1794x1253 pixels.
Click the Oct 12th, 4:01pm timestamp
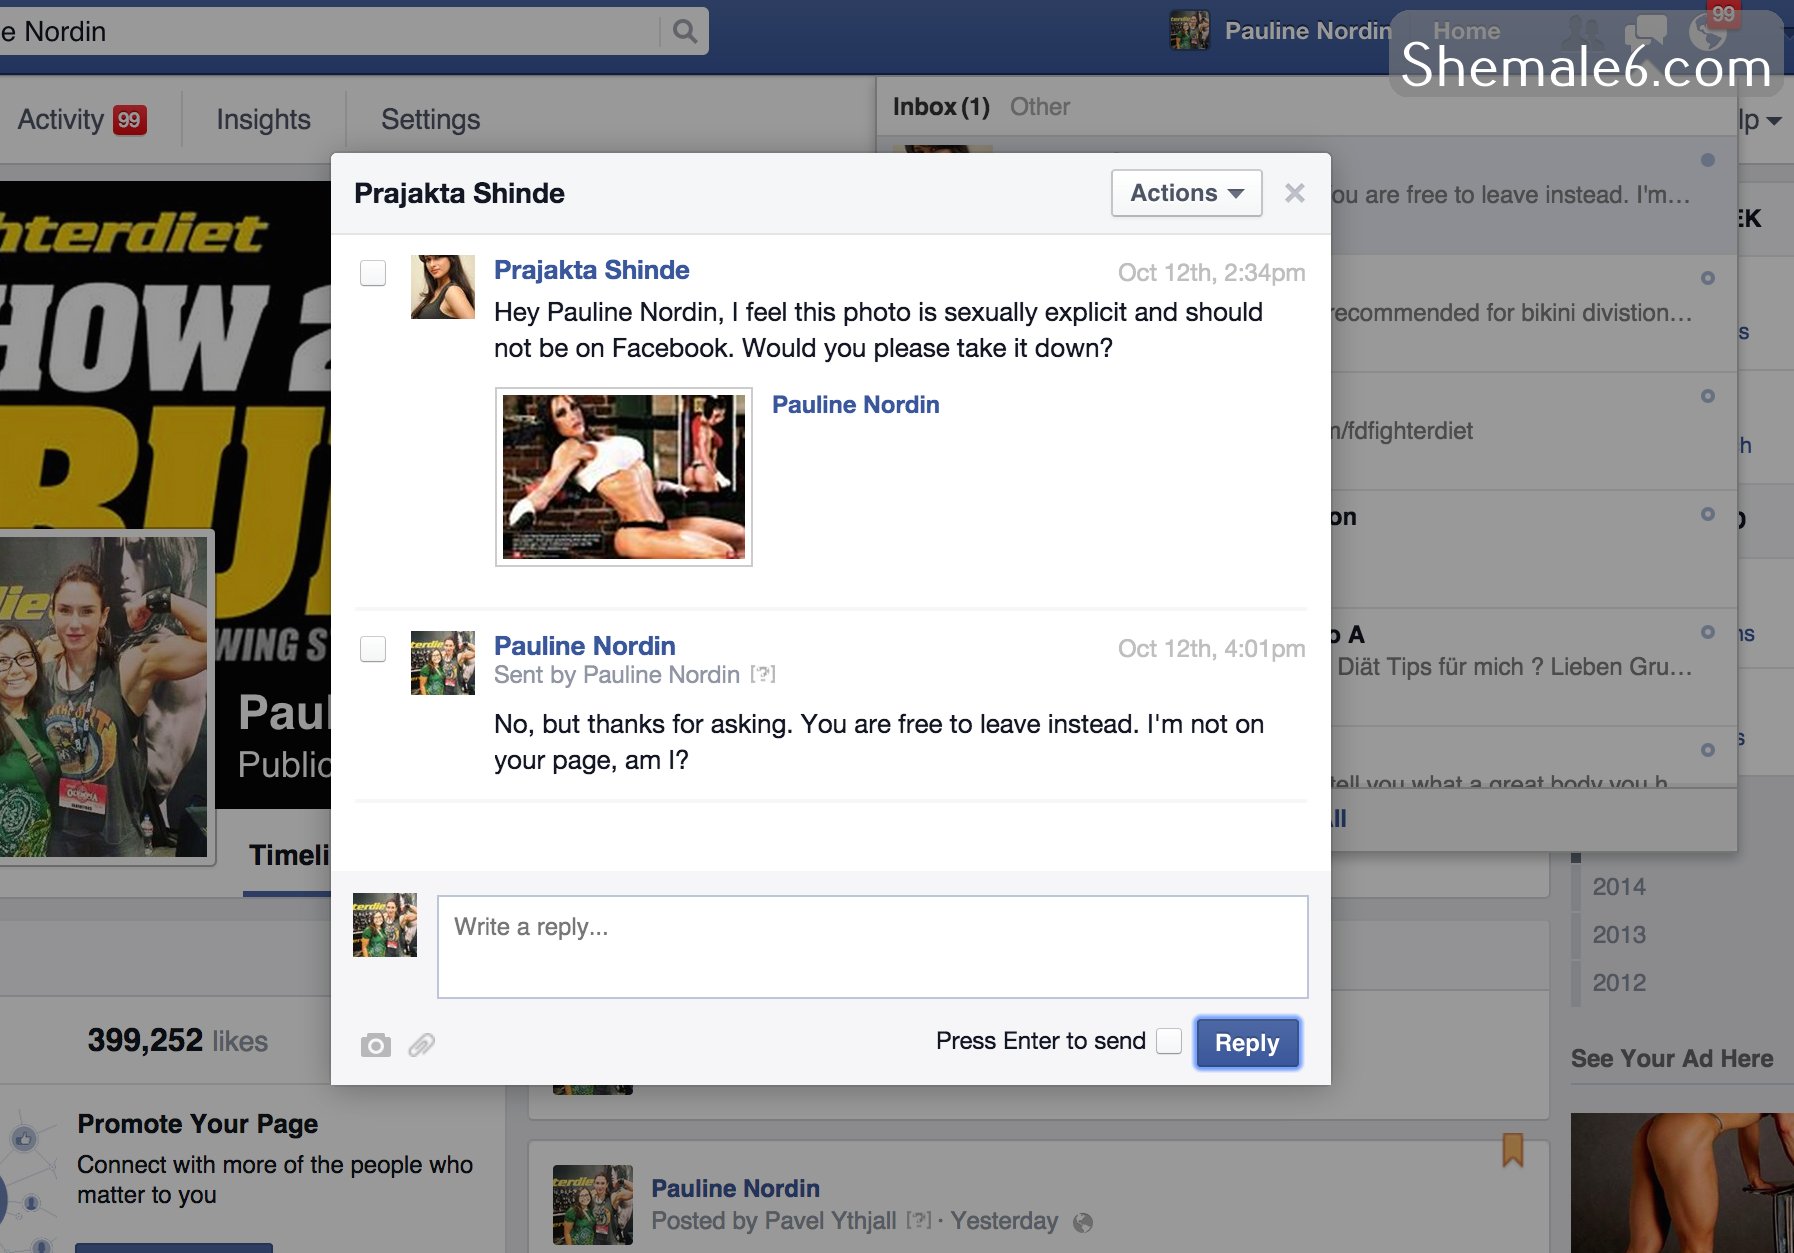pos(1211,649)
